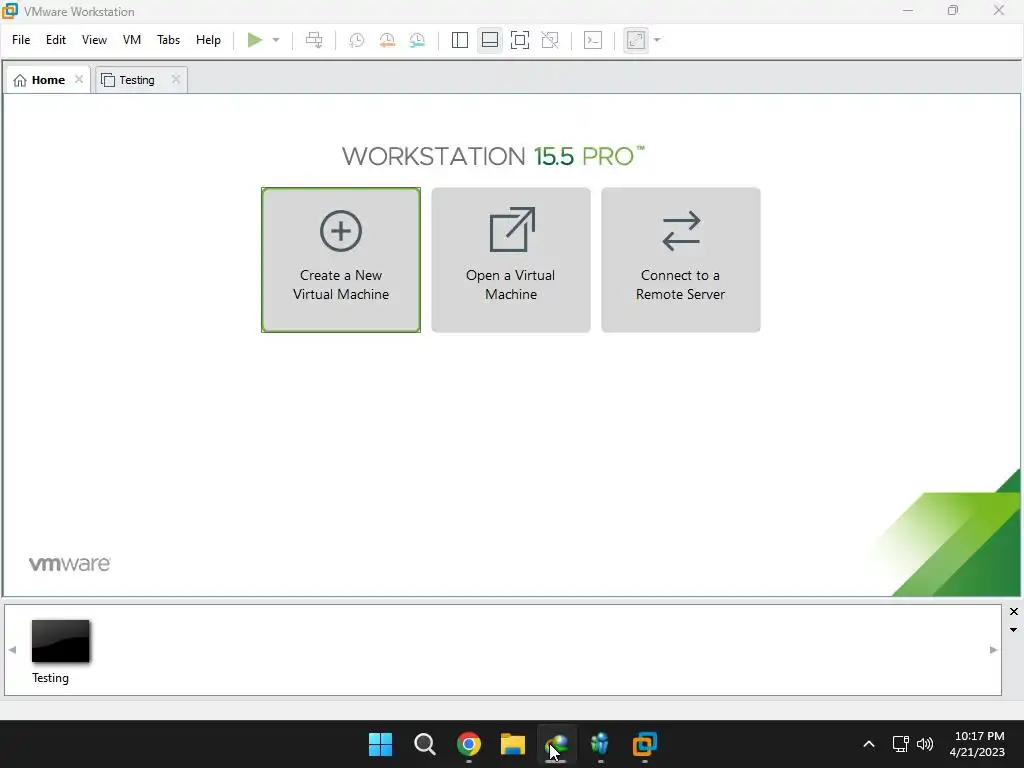Click the stretch guest display icon

(x=636, y=40)
